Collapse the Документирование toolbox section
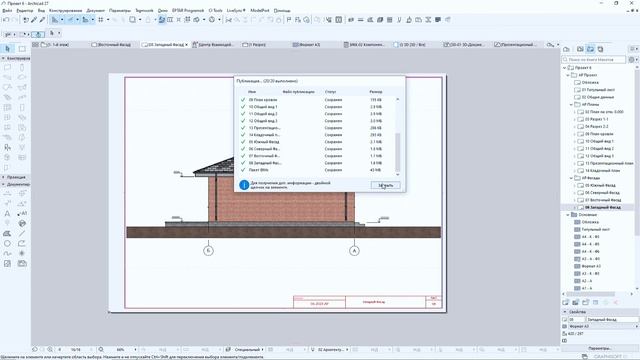Screen dimensions: 640x360 (3, 184)
